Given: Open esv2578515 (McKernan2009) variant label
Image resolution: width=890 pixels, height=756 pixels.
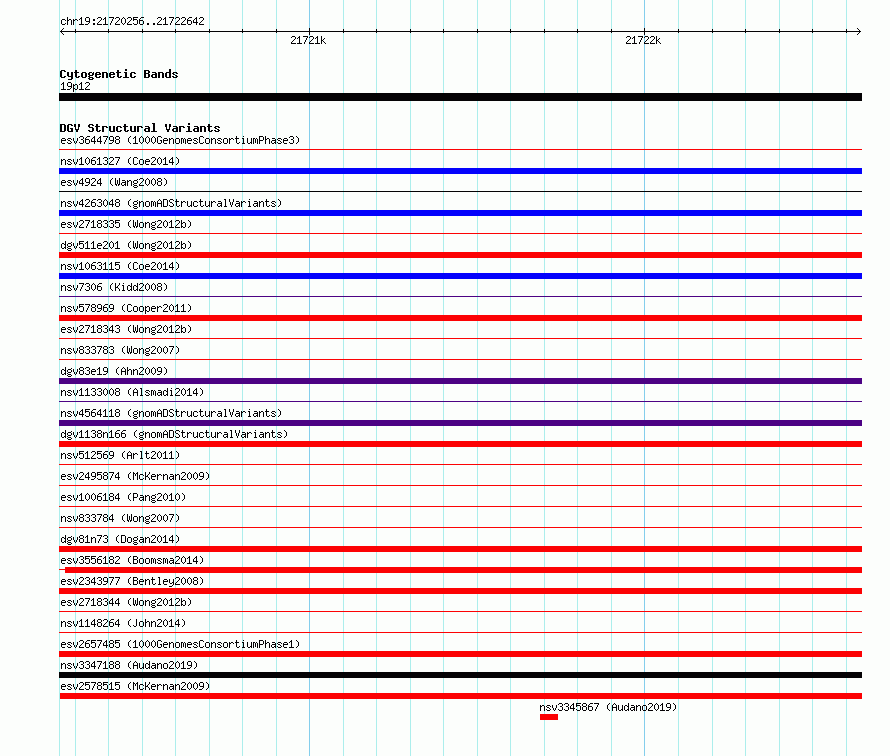Looking at the screenshot, I should coord(135,686).
